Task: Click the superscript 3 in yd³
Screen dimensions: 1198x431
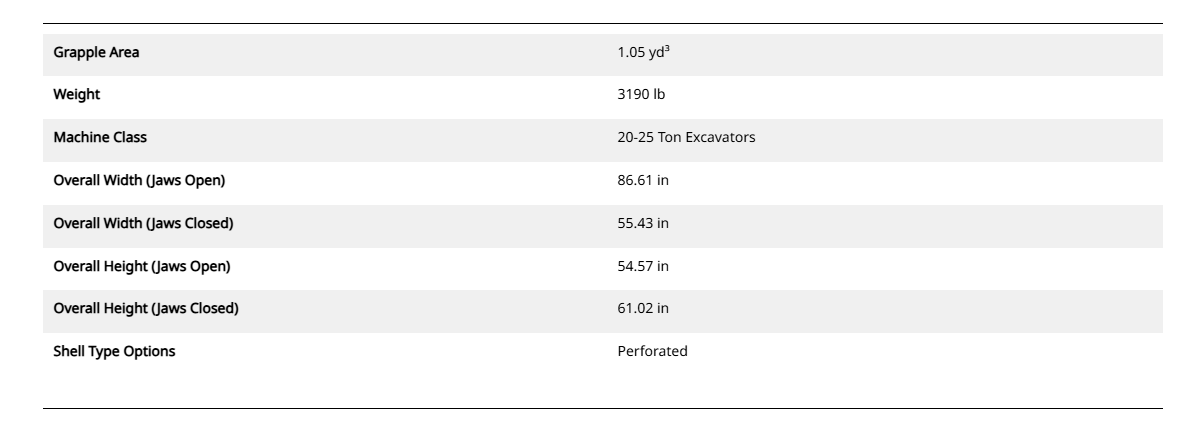Action: (667, 49)
